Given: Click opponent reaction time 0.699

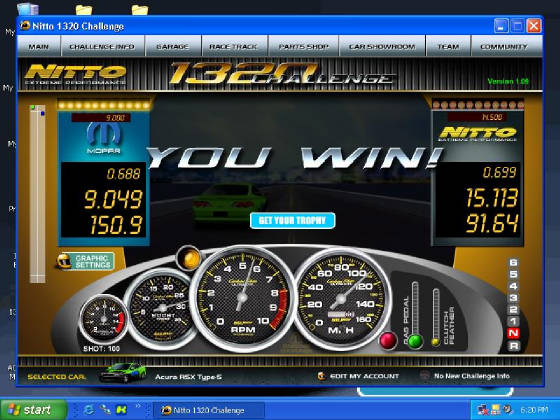Looking at the screenshot, I should coord(499,172).
